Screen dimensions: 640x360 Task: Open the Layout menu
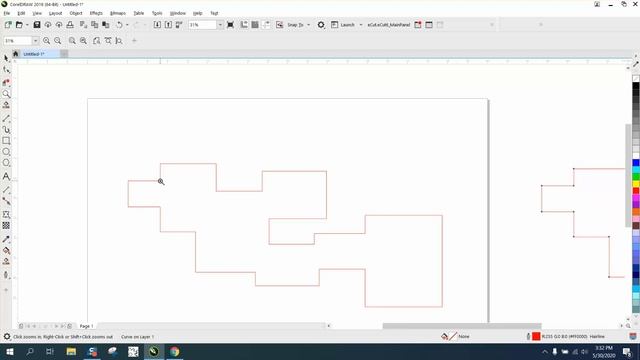(x=56, y=13)
